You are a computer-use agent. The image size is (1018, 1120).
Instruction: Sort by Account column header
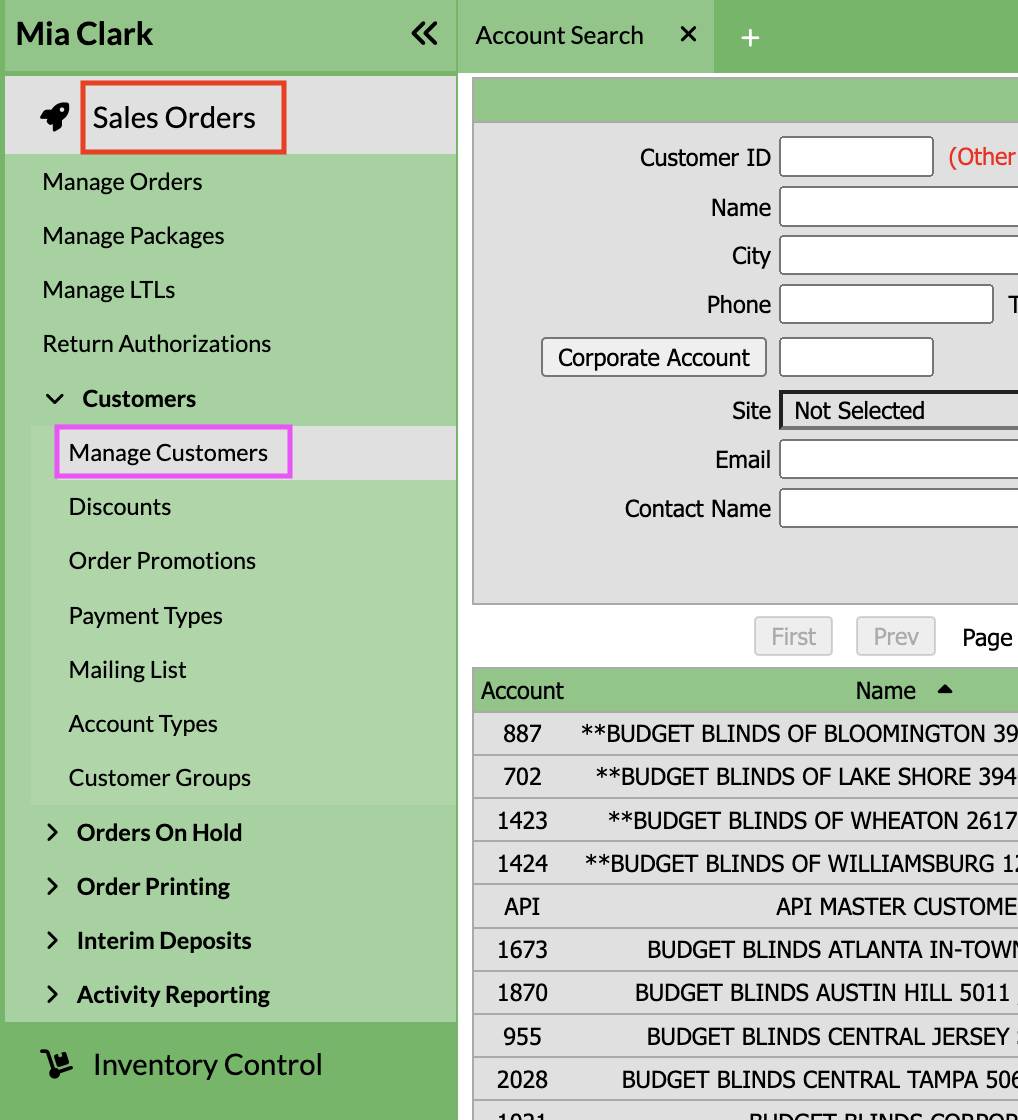point(522,690)
